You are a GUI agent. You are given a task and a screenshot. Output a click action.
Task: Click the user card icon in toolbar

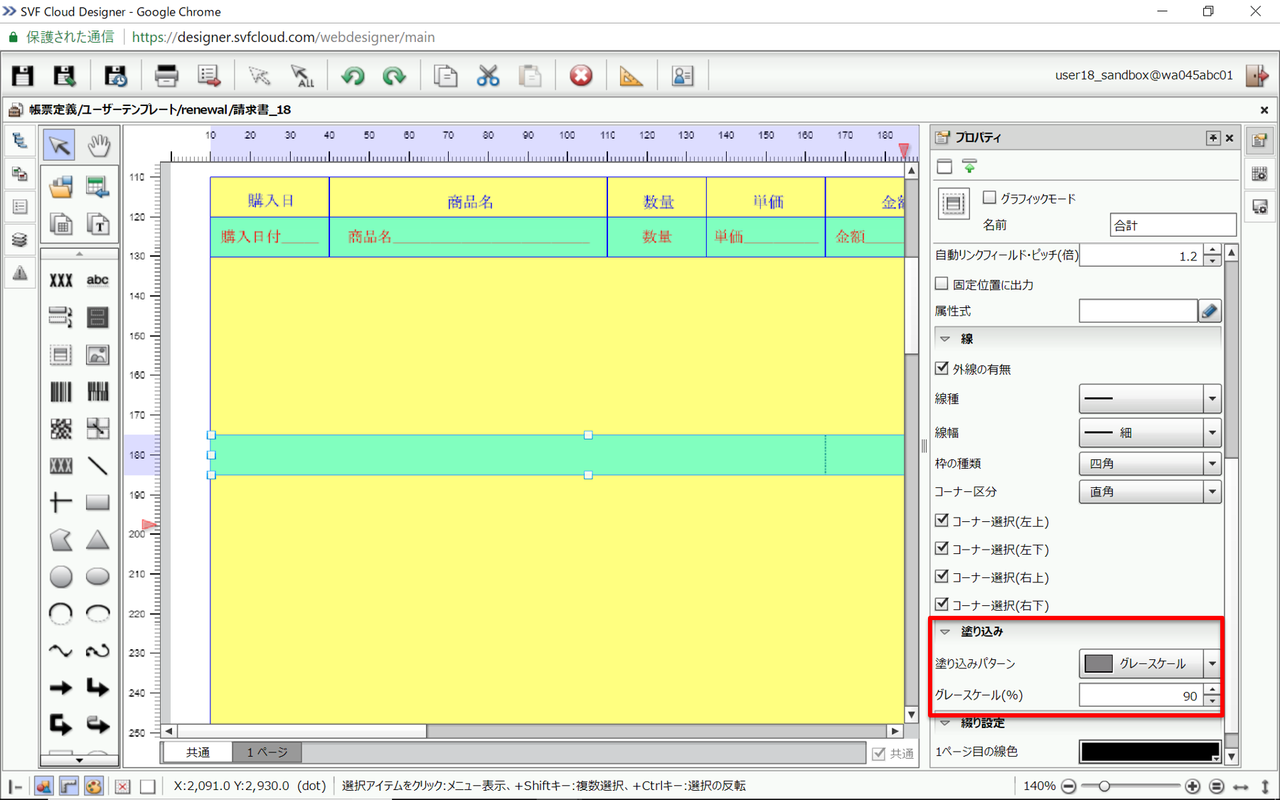coord(682,76)
